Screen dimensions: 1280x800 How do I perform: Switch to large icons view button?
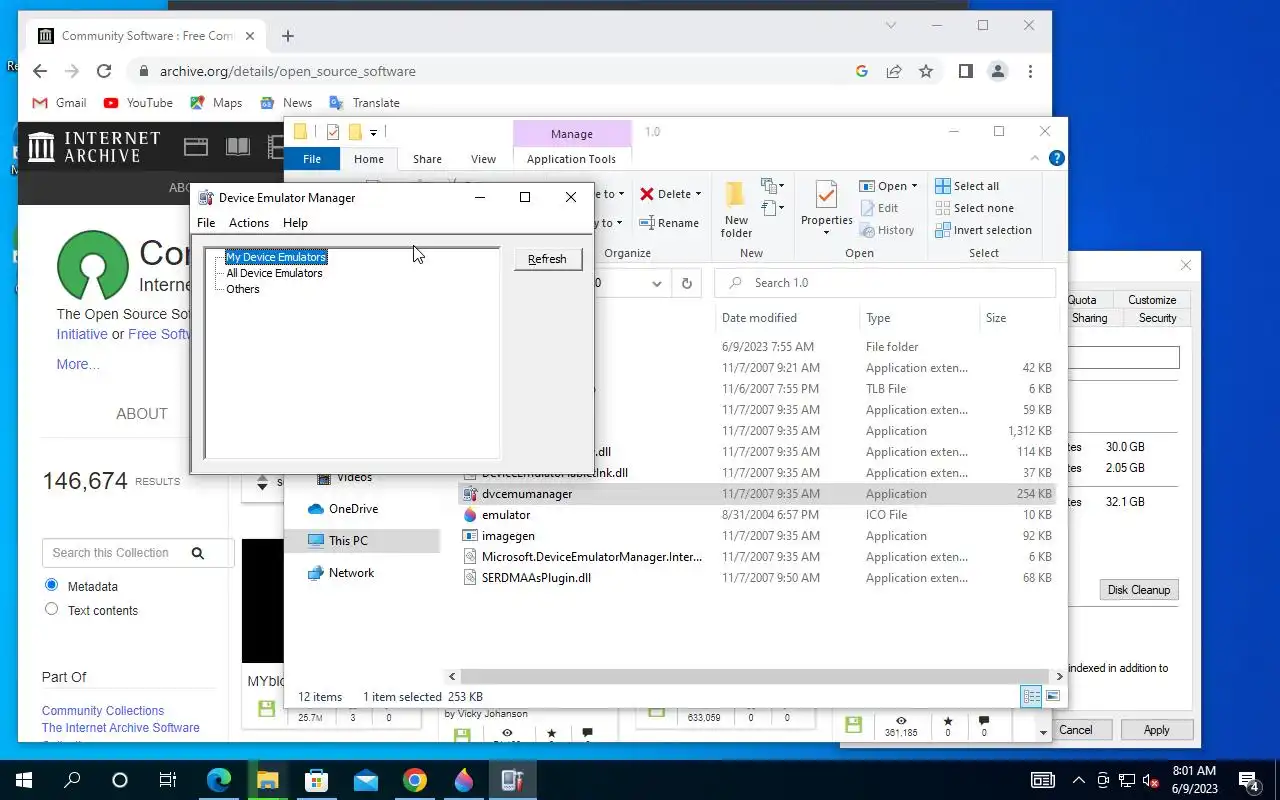pyautogui.click(x=1053, y=696)
